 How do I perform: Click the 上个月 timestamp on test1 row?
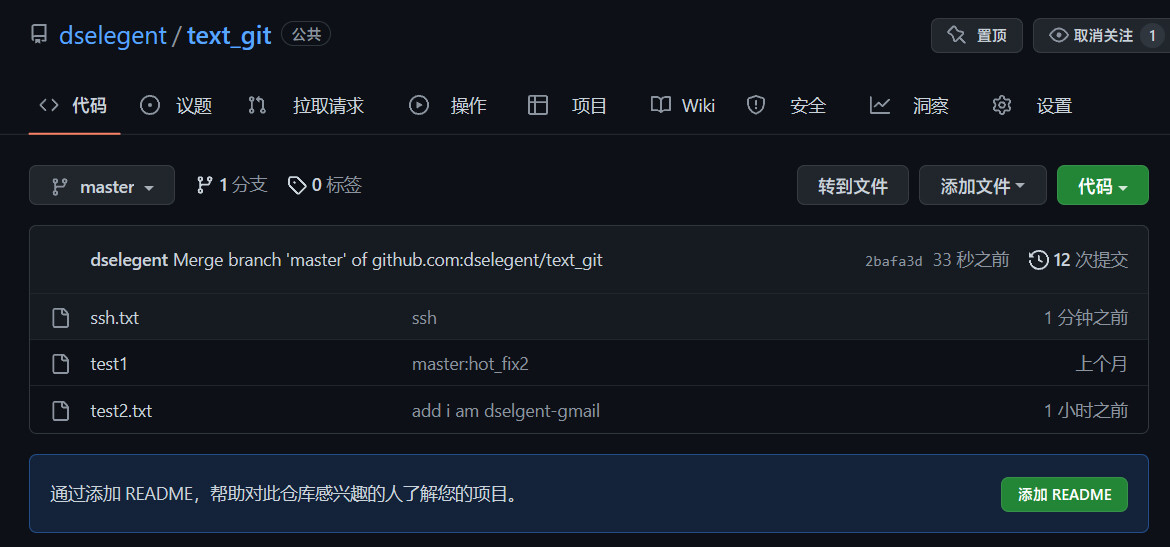click(x=1101, y=364)
